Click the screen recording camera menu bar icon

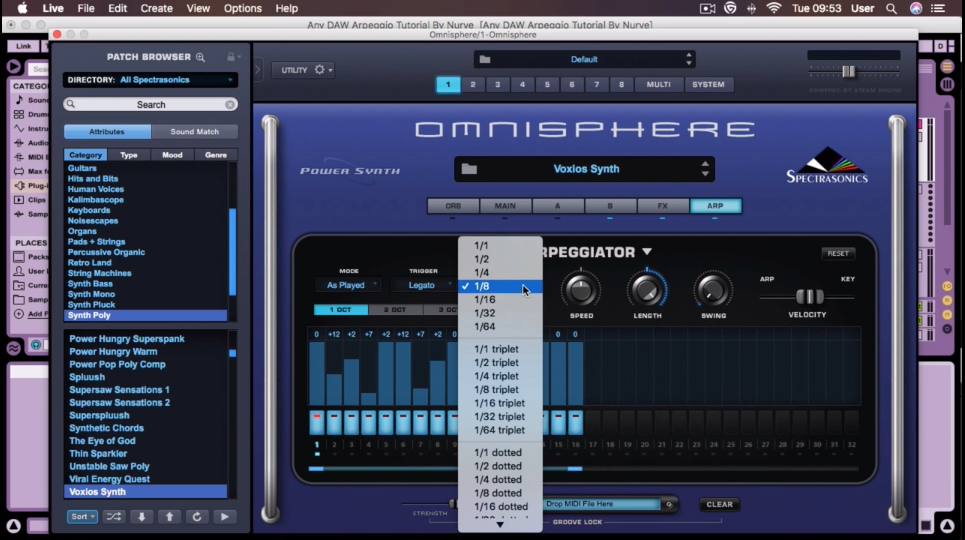(x=708, y=8)
